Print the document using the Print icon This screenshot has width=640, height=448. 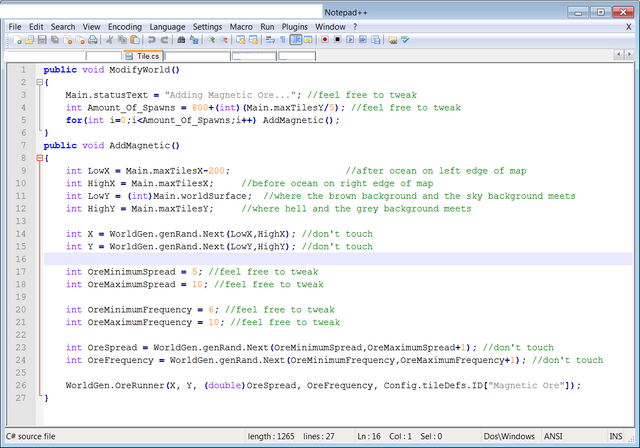(93, 40)
